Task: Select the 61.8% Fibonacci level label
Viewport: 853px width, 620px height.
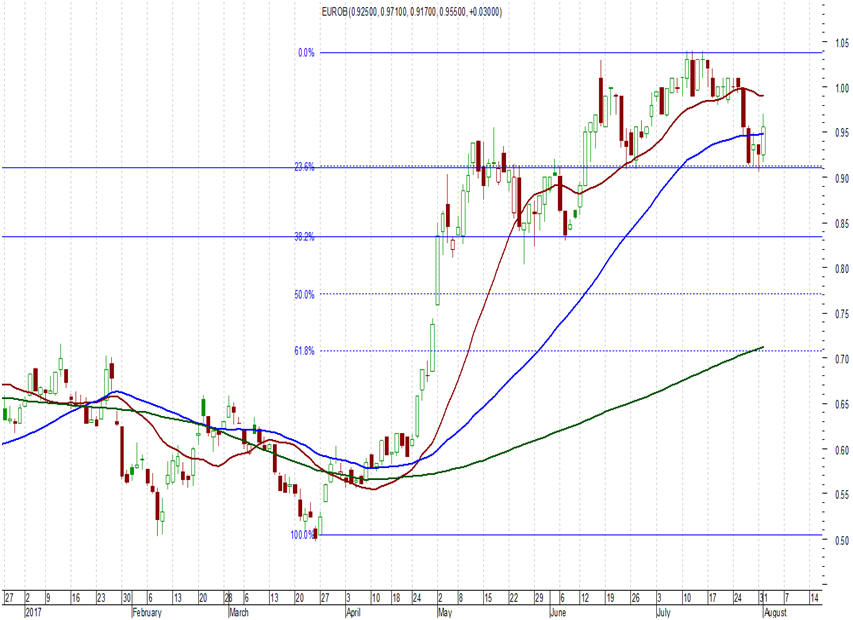Action: [x=304, y=351]
